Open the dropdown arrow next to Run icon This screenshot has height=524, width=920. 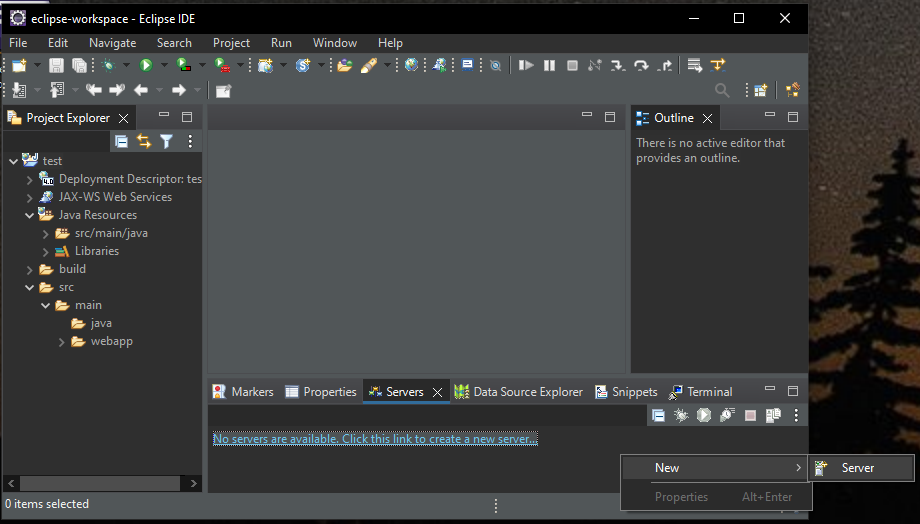click(164, 65)
